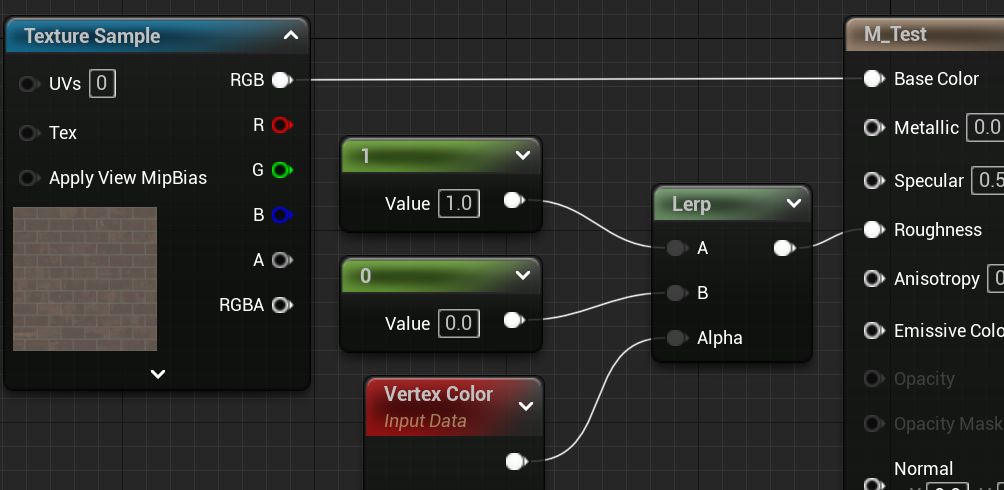Click the blue B output pin
1004x490 pixels.
tap(281, 215)
